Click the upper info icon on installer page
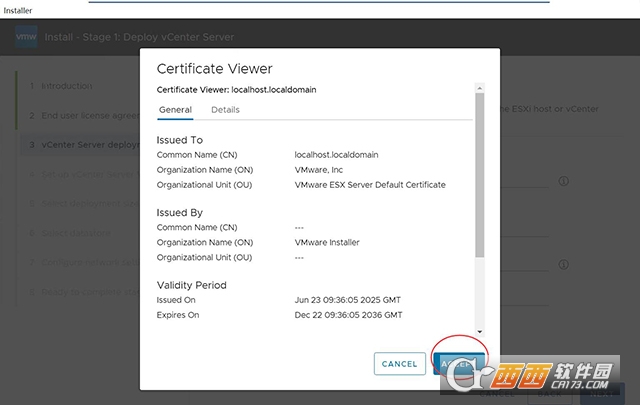Image resolution: width=640 pixels, height=405 pixels. coord(564,181)
